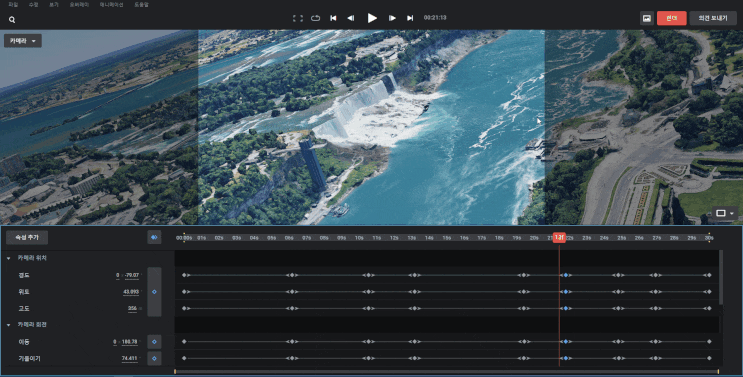
Task: Click the 25s mark on the timeline ruler
Action: pyautogui.click(x=622, y=238)
